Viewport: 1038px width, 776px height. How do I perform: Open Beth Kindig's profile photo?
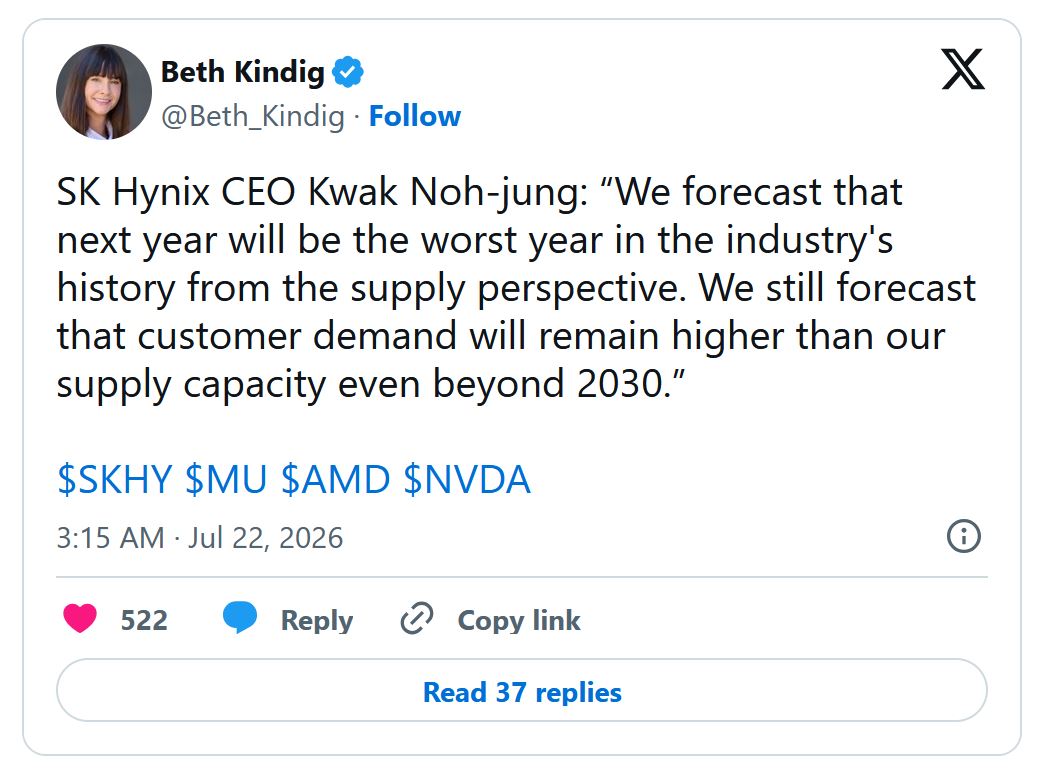[x=104, y=92]
